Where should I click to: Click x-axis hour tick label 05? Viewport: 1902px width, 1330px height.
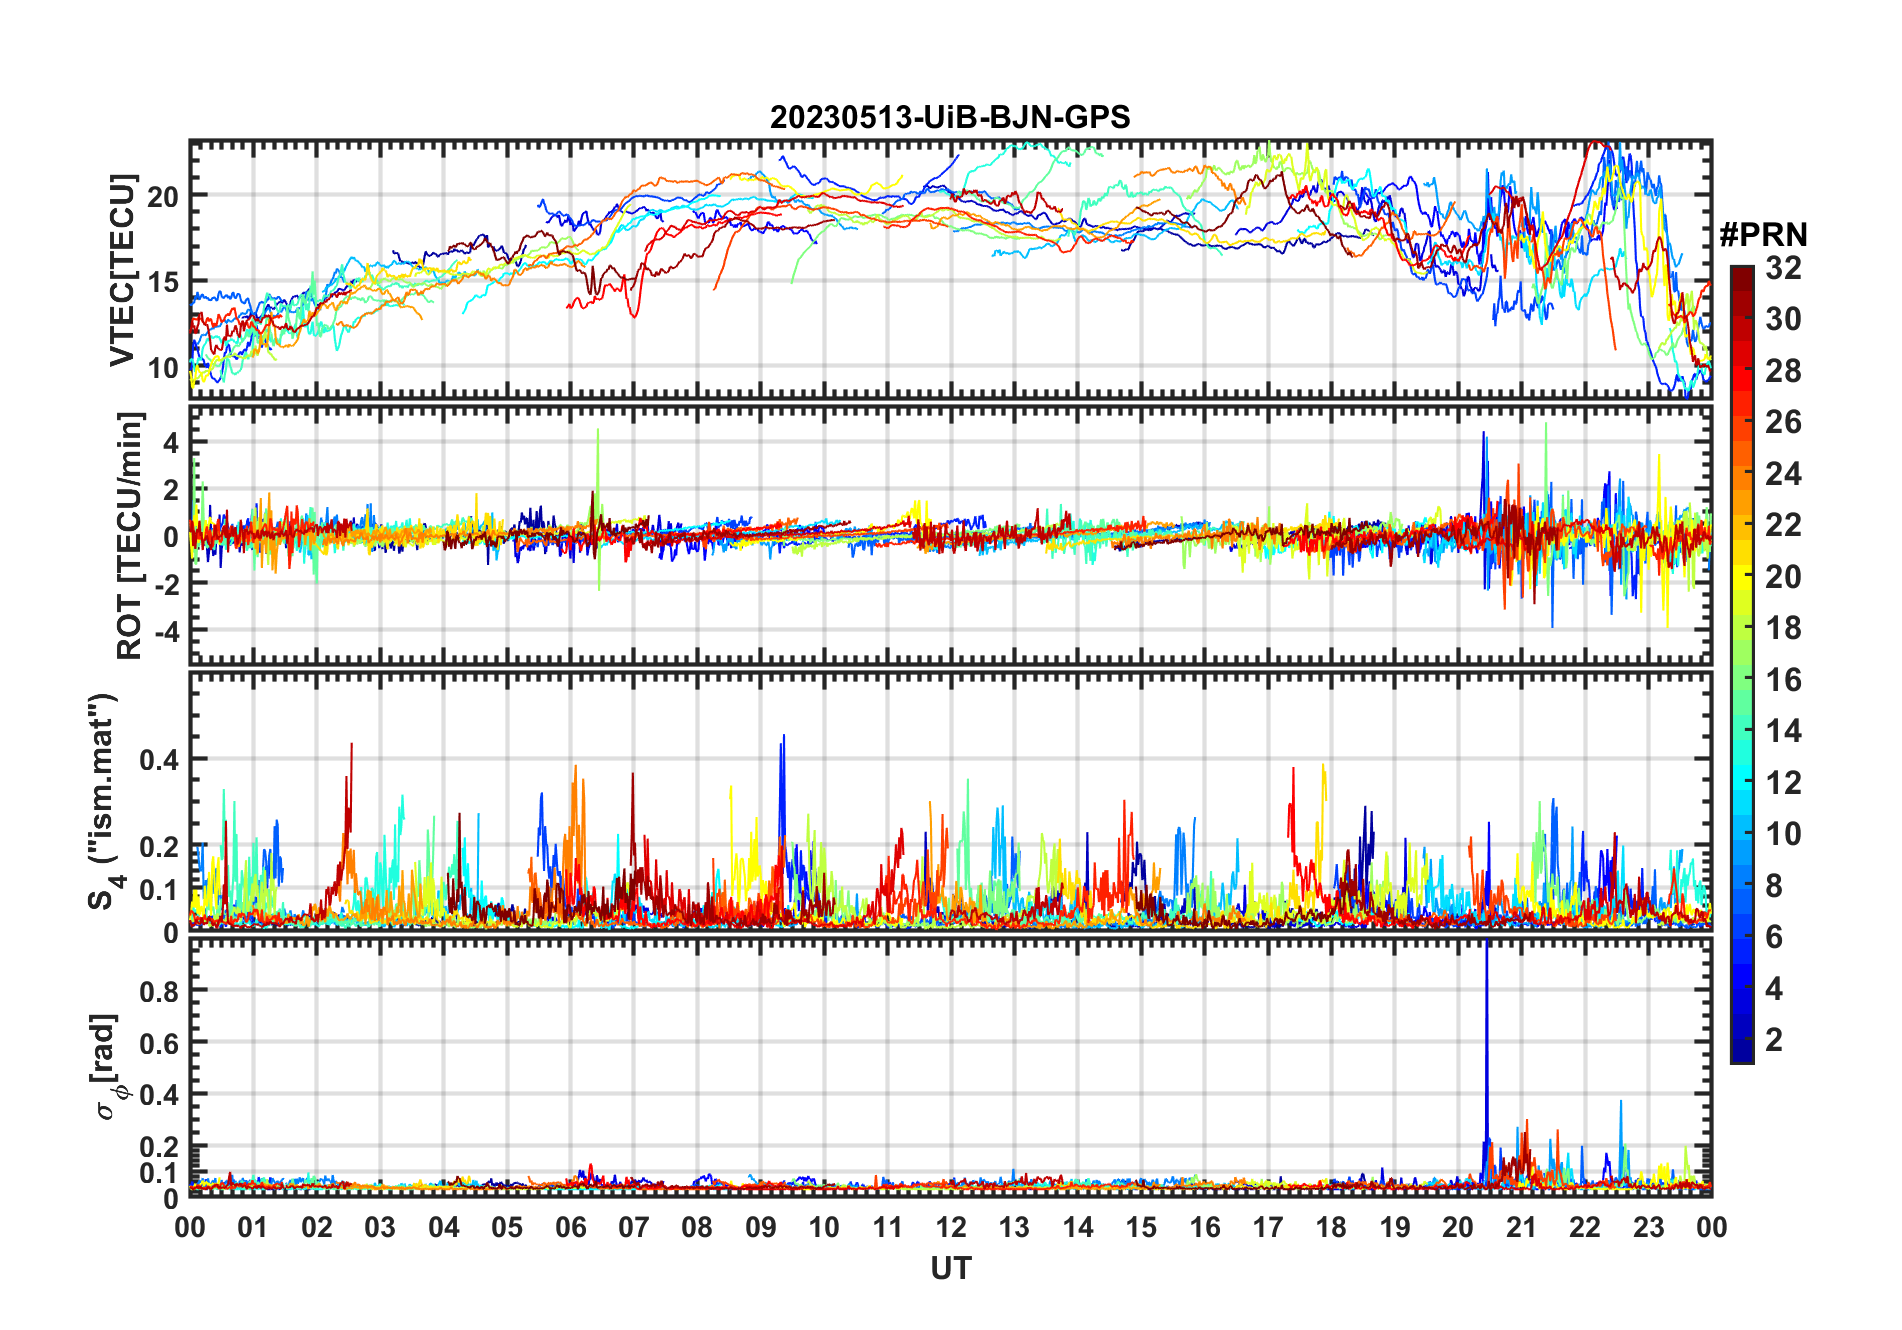click(x=507, y=1228)
